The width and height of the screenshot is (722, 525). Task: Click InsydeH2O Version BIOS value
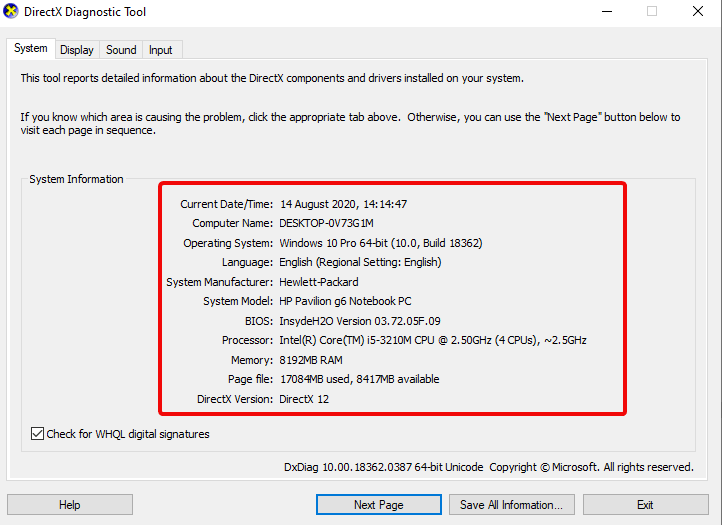(360, 321)
